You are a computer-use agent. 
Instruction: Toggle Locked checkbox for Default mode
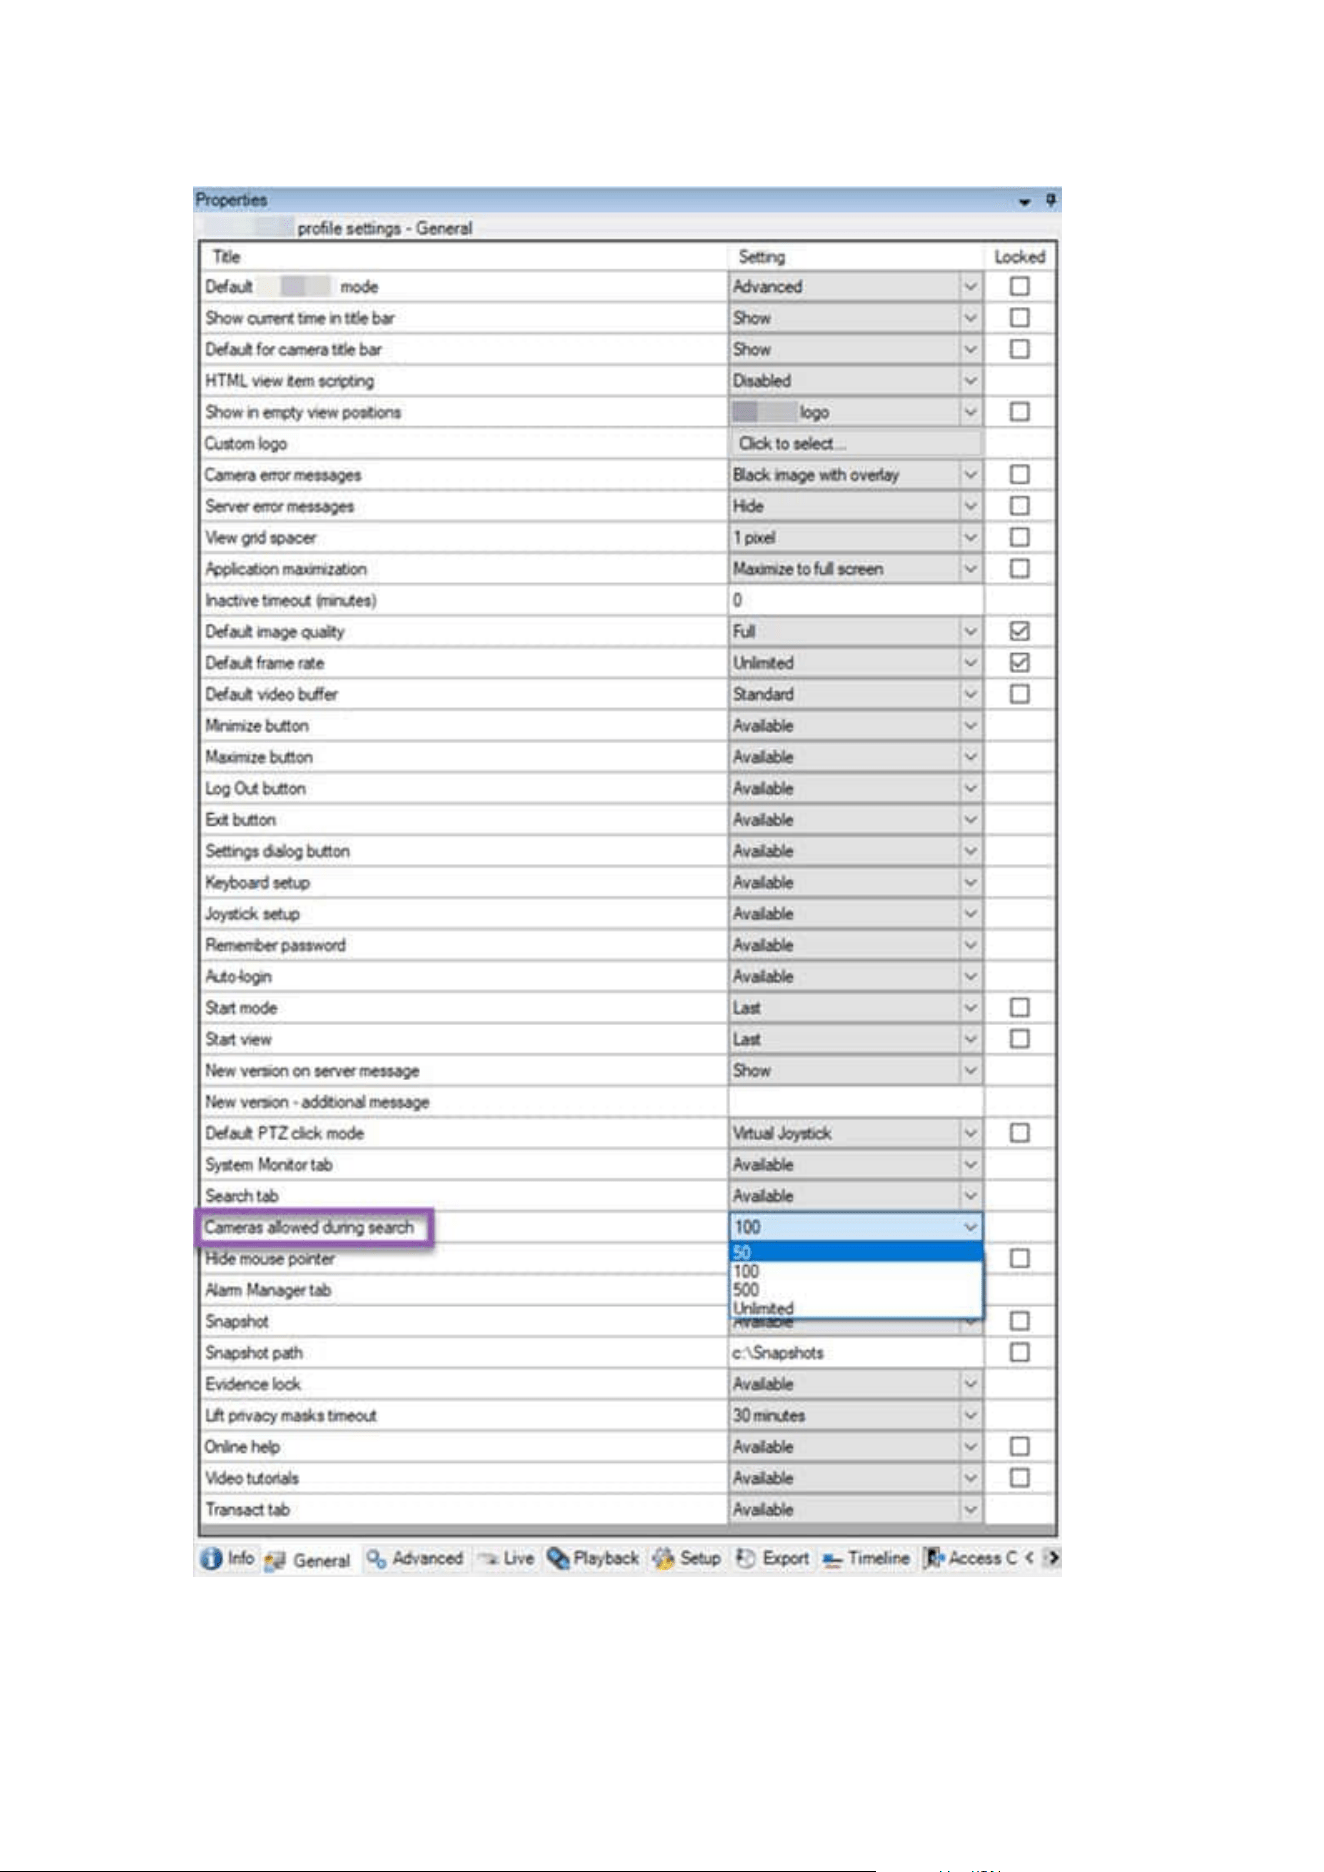coord(1019,287)
